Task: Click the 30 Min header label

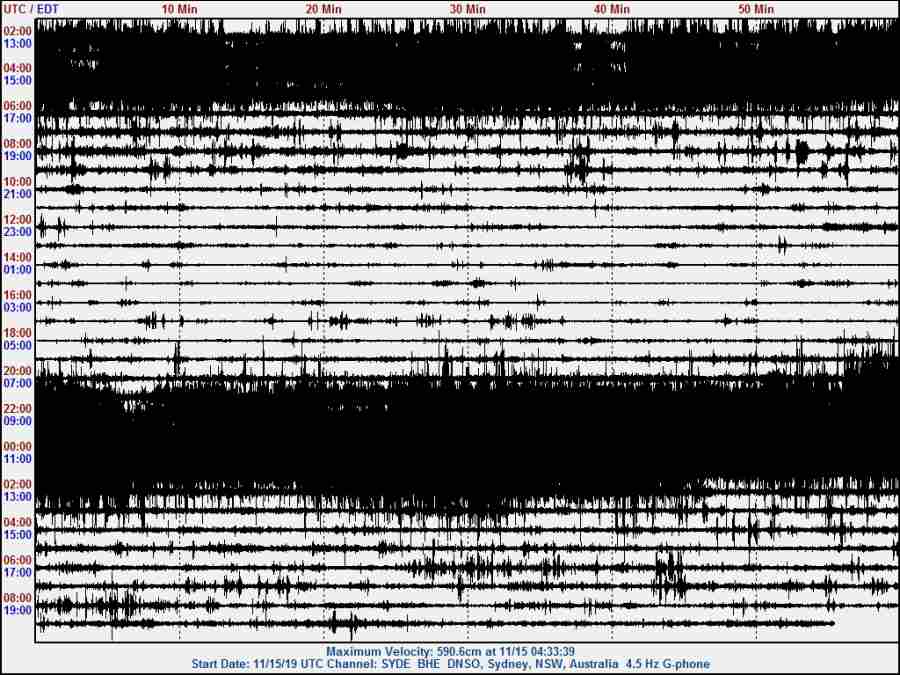Action: pos(468,8)
